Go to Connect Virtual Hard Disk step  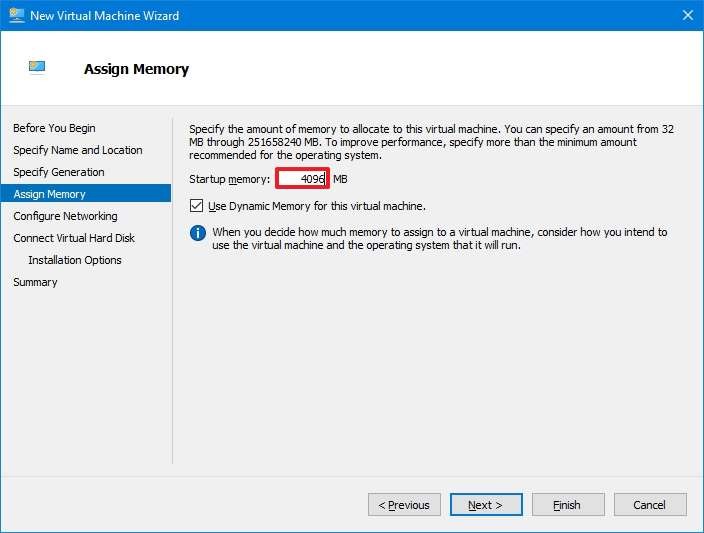pyautogui.click(x=74, y=238)
